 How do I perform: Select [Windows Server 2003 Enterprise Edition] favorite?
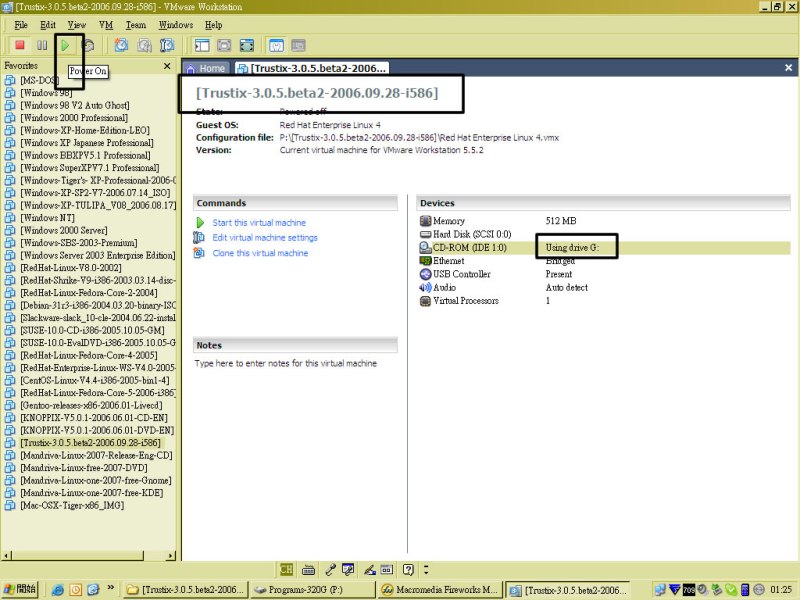click(97, 255)
